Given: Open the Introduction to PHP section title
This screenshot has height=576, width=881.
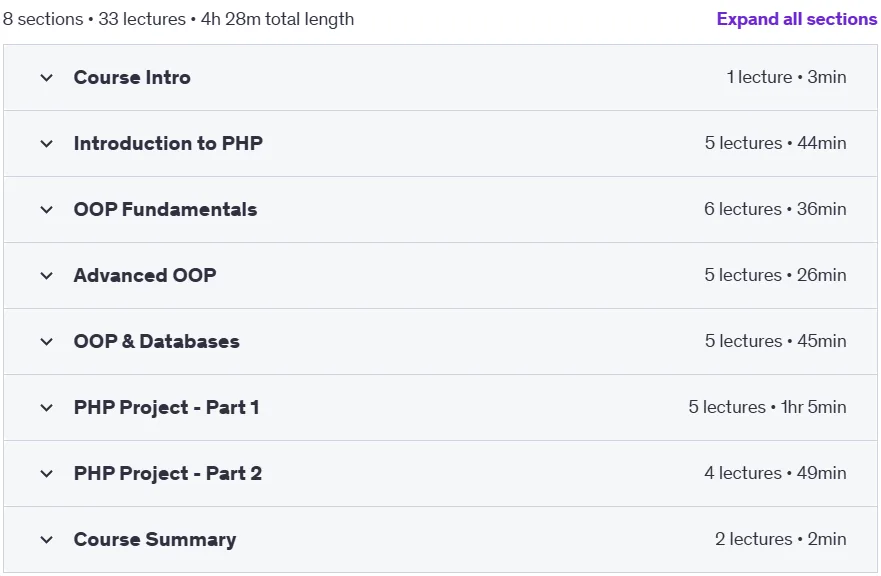Looking at the screenshot, I should pos(168,143).
